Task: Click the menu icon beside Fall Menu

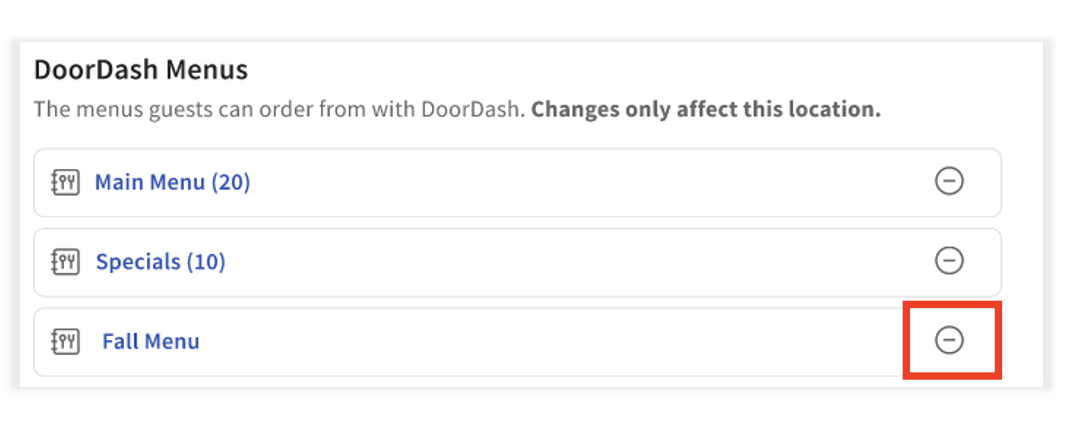Action: tap(65, 341)
